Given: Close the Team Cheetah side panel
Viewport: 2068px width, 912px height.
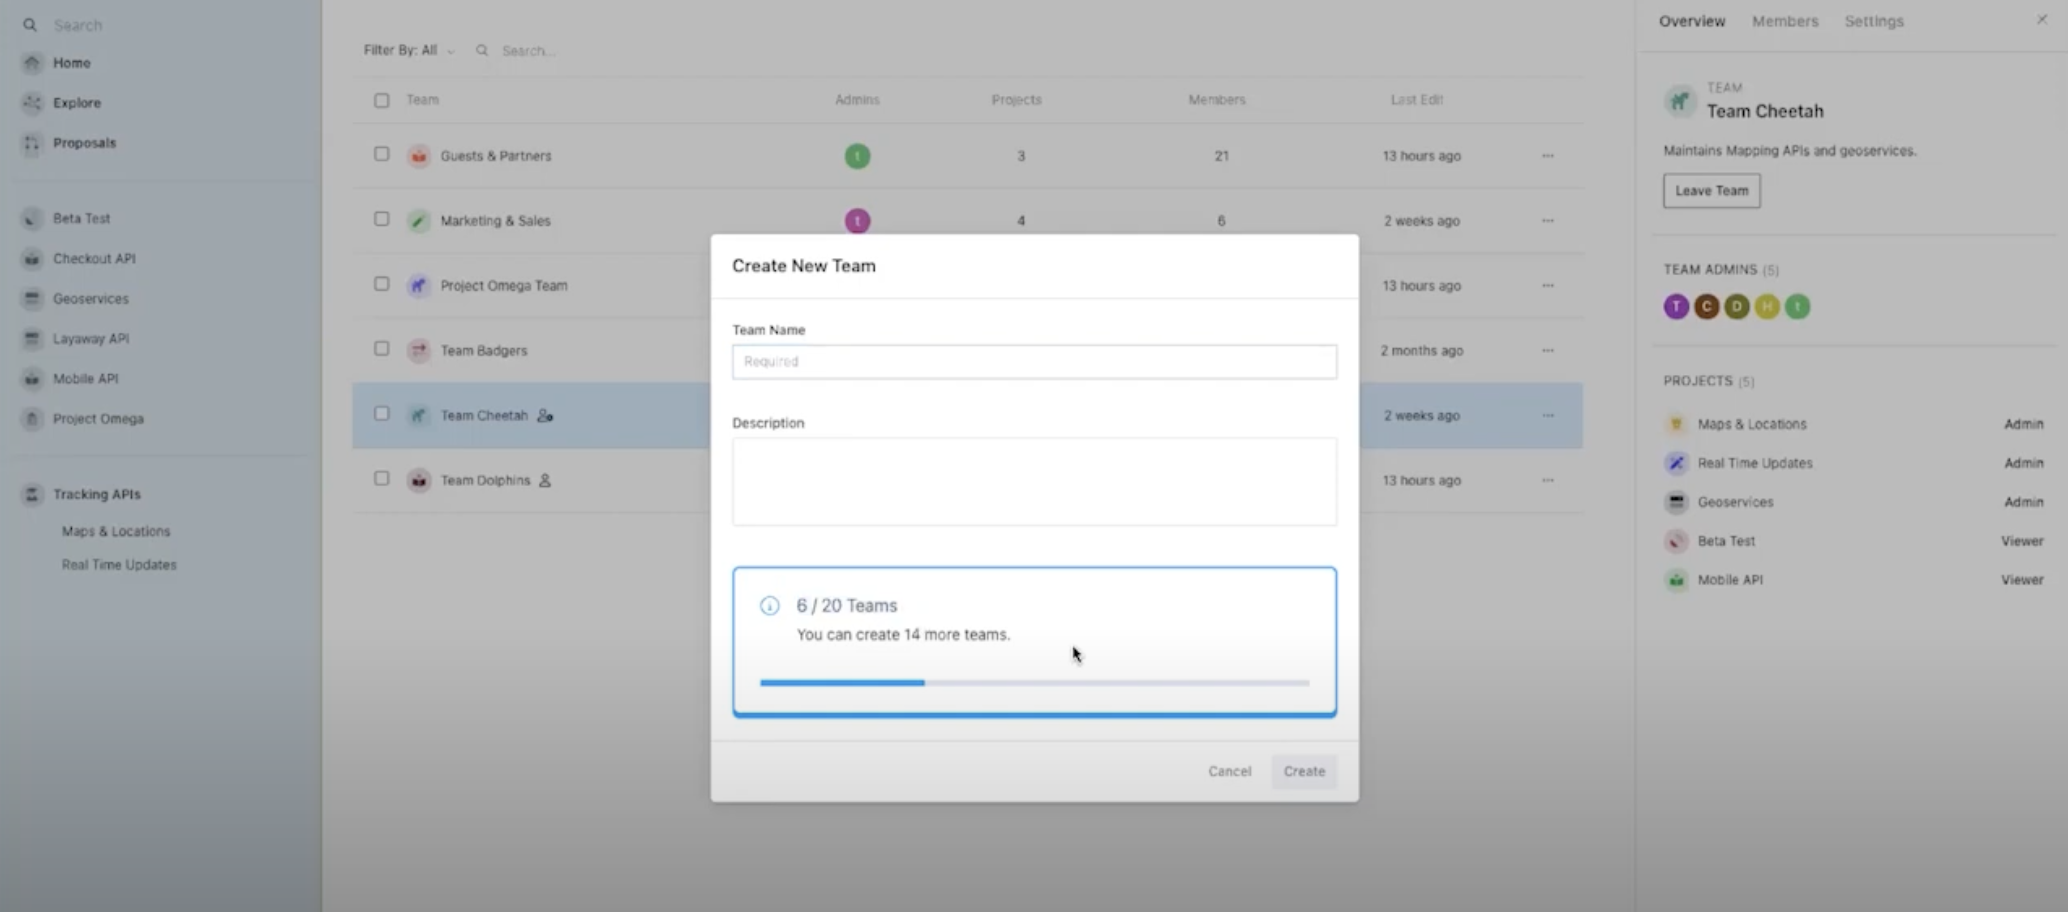Looking at the screenshot, I should pyautogui.click(x=2042, y=19).
